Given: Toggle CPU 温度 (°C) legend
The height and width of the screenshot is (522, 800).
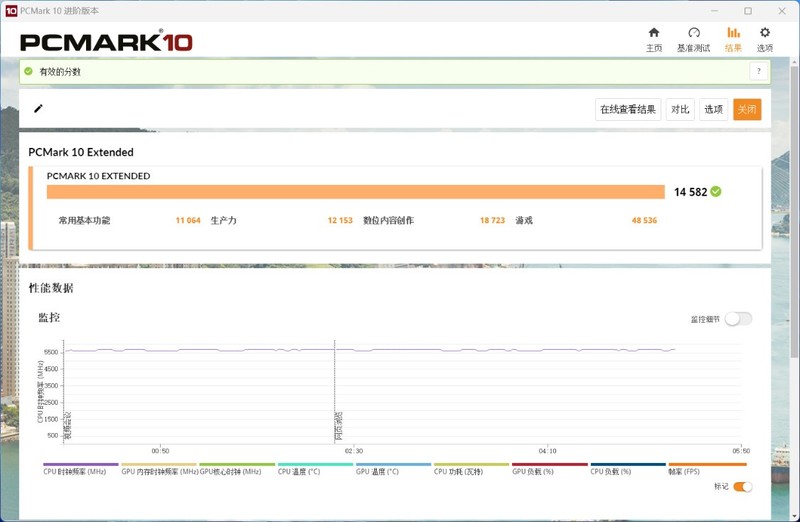Looking at the screenshot, I should [315, 468].
